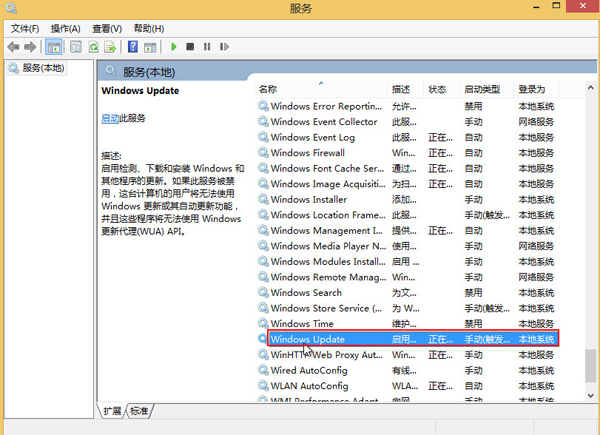Select Windows Media Player Network row
600x435 pixels.
pos(408,246)
